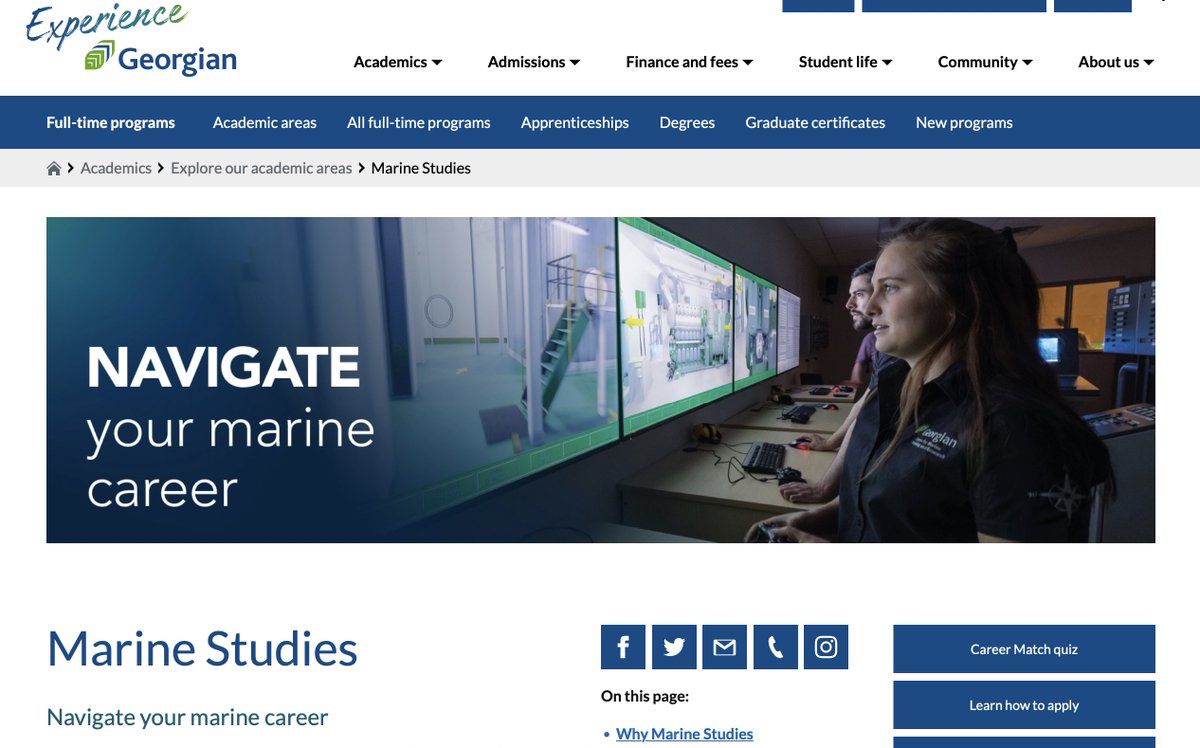Open All full-time programs tab

419,123
